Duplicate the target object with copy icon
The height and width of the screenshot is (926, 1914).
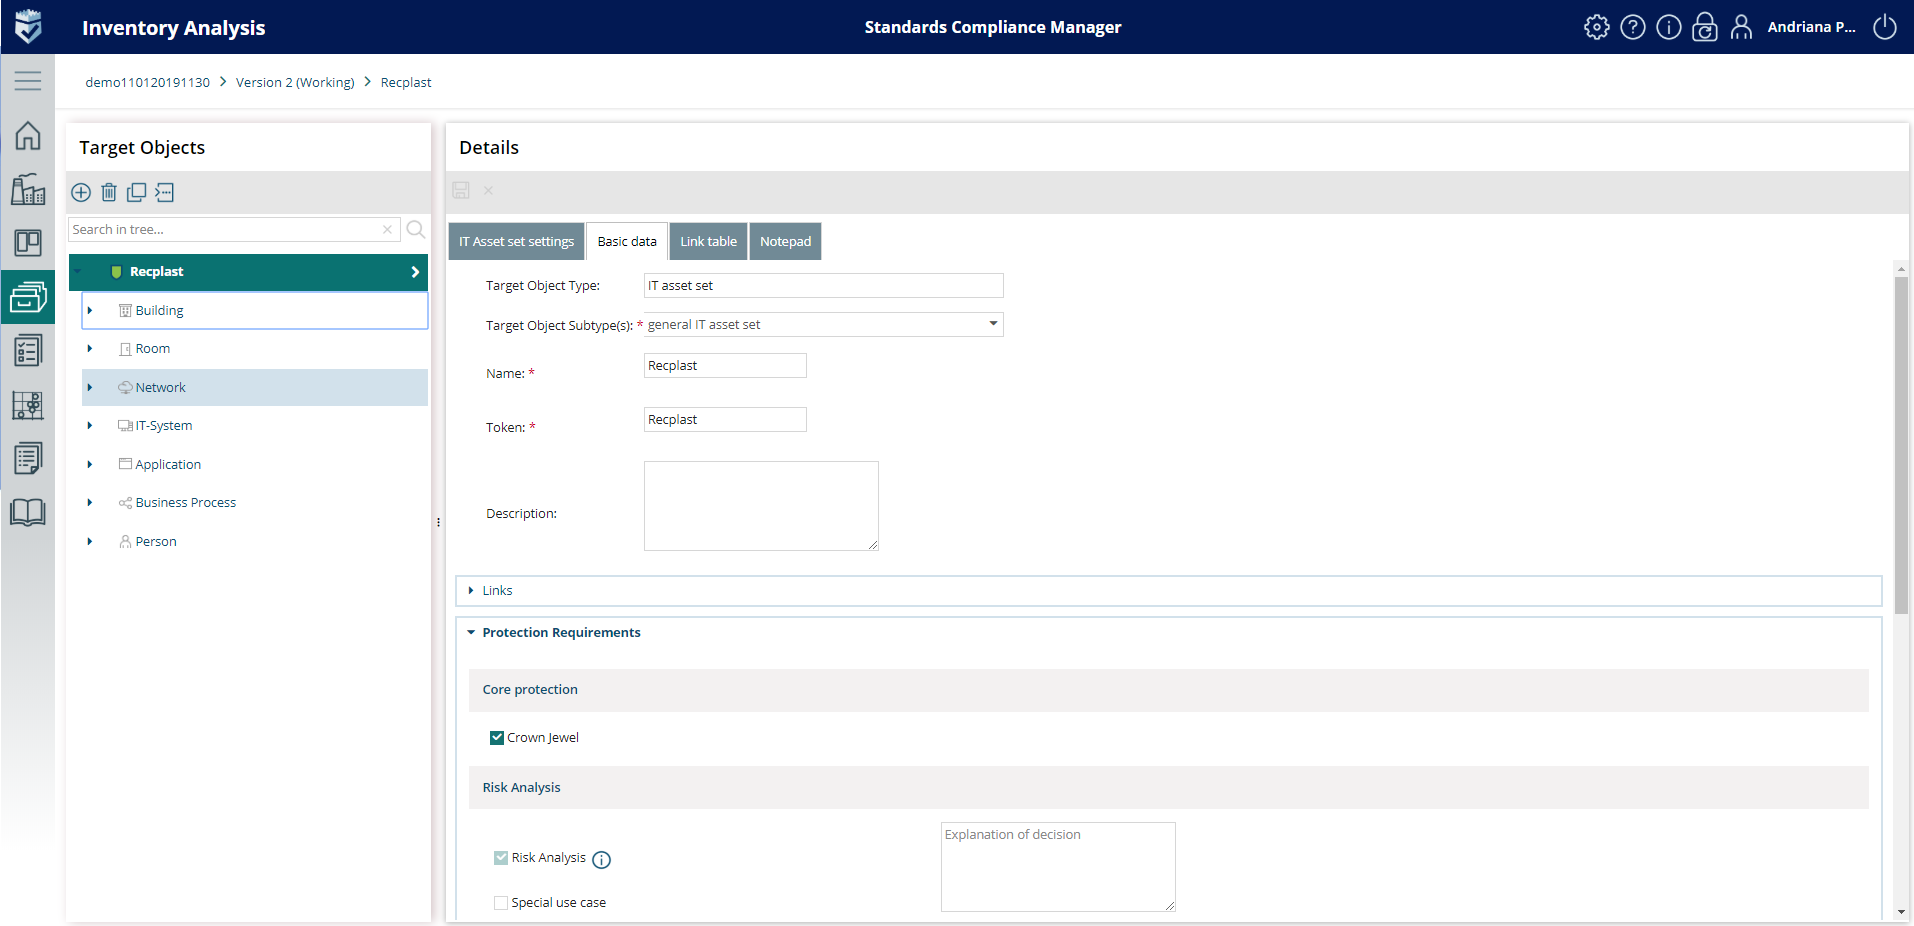137,192
